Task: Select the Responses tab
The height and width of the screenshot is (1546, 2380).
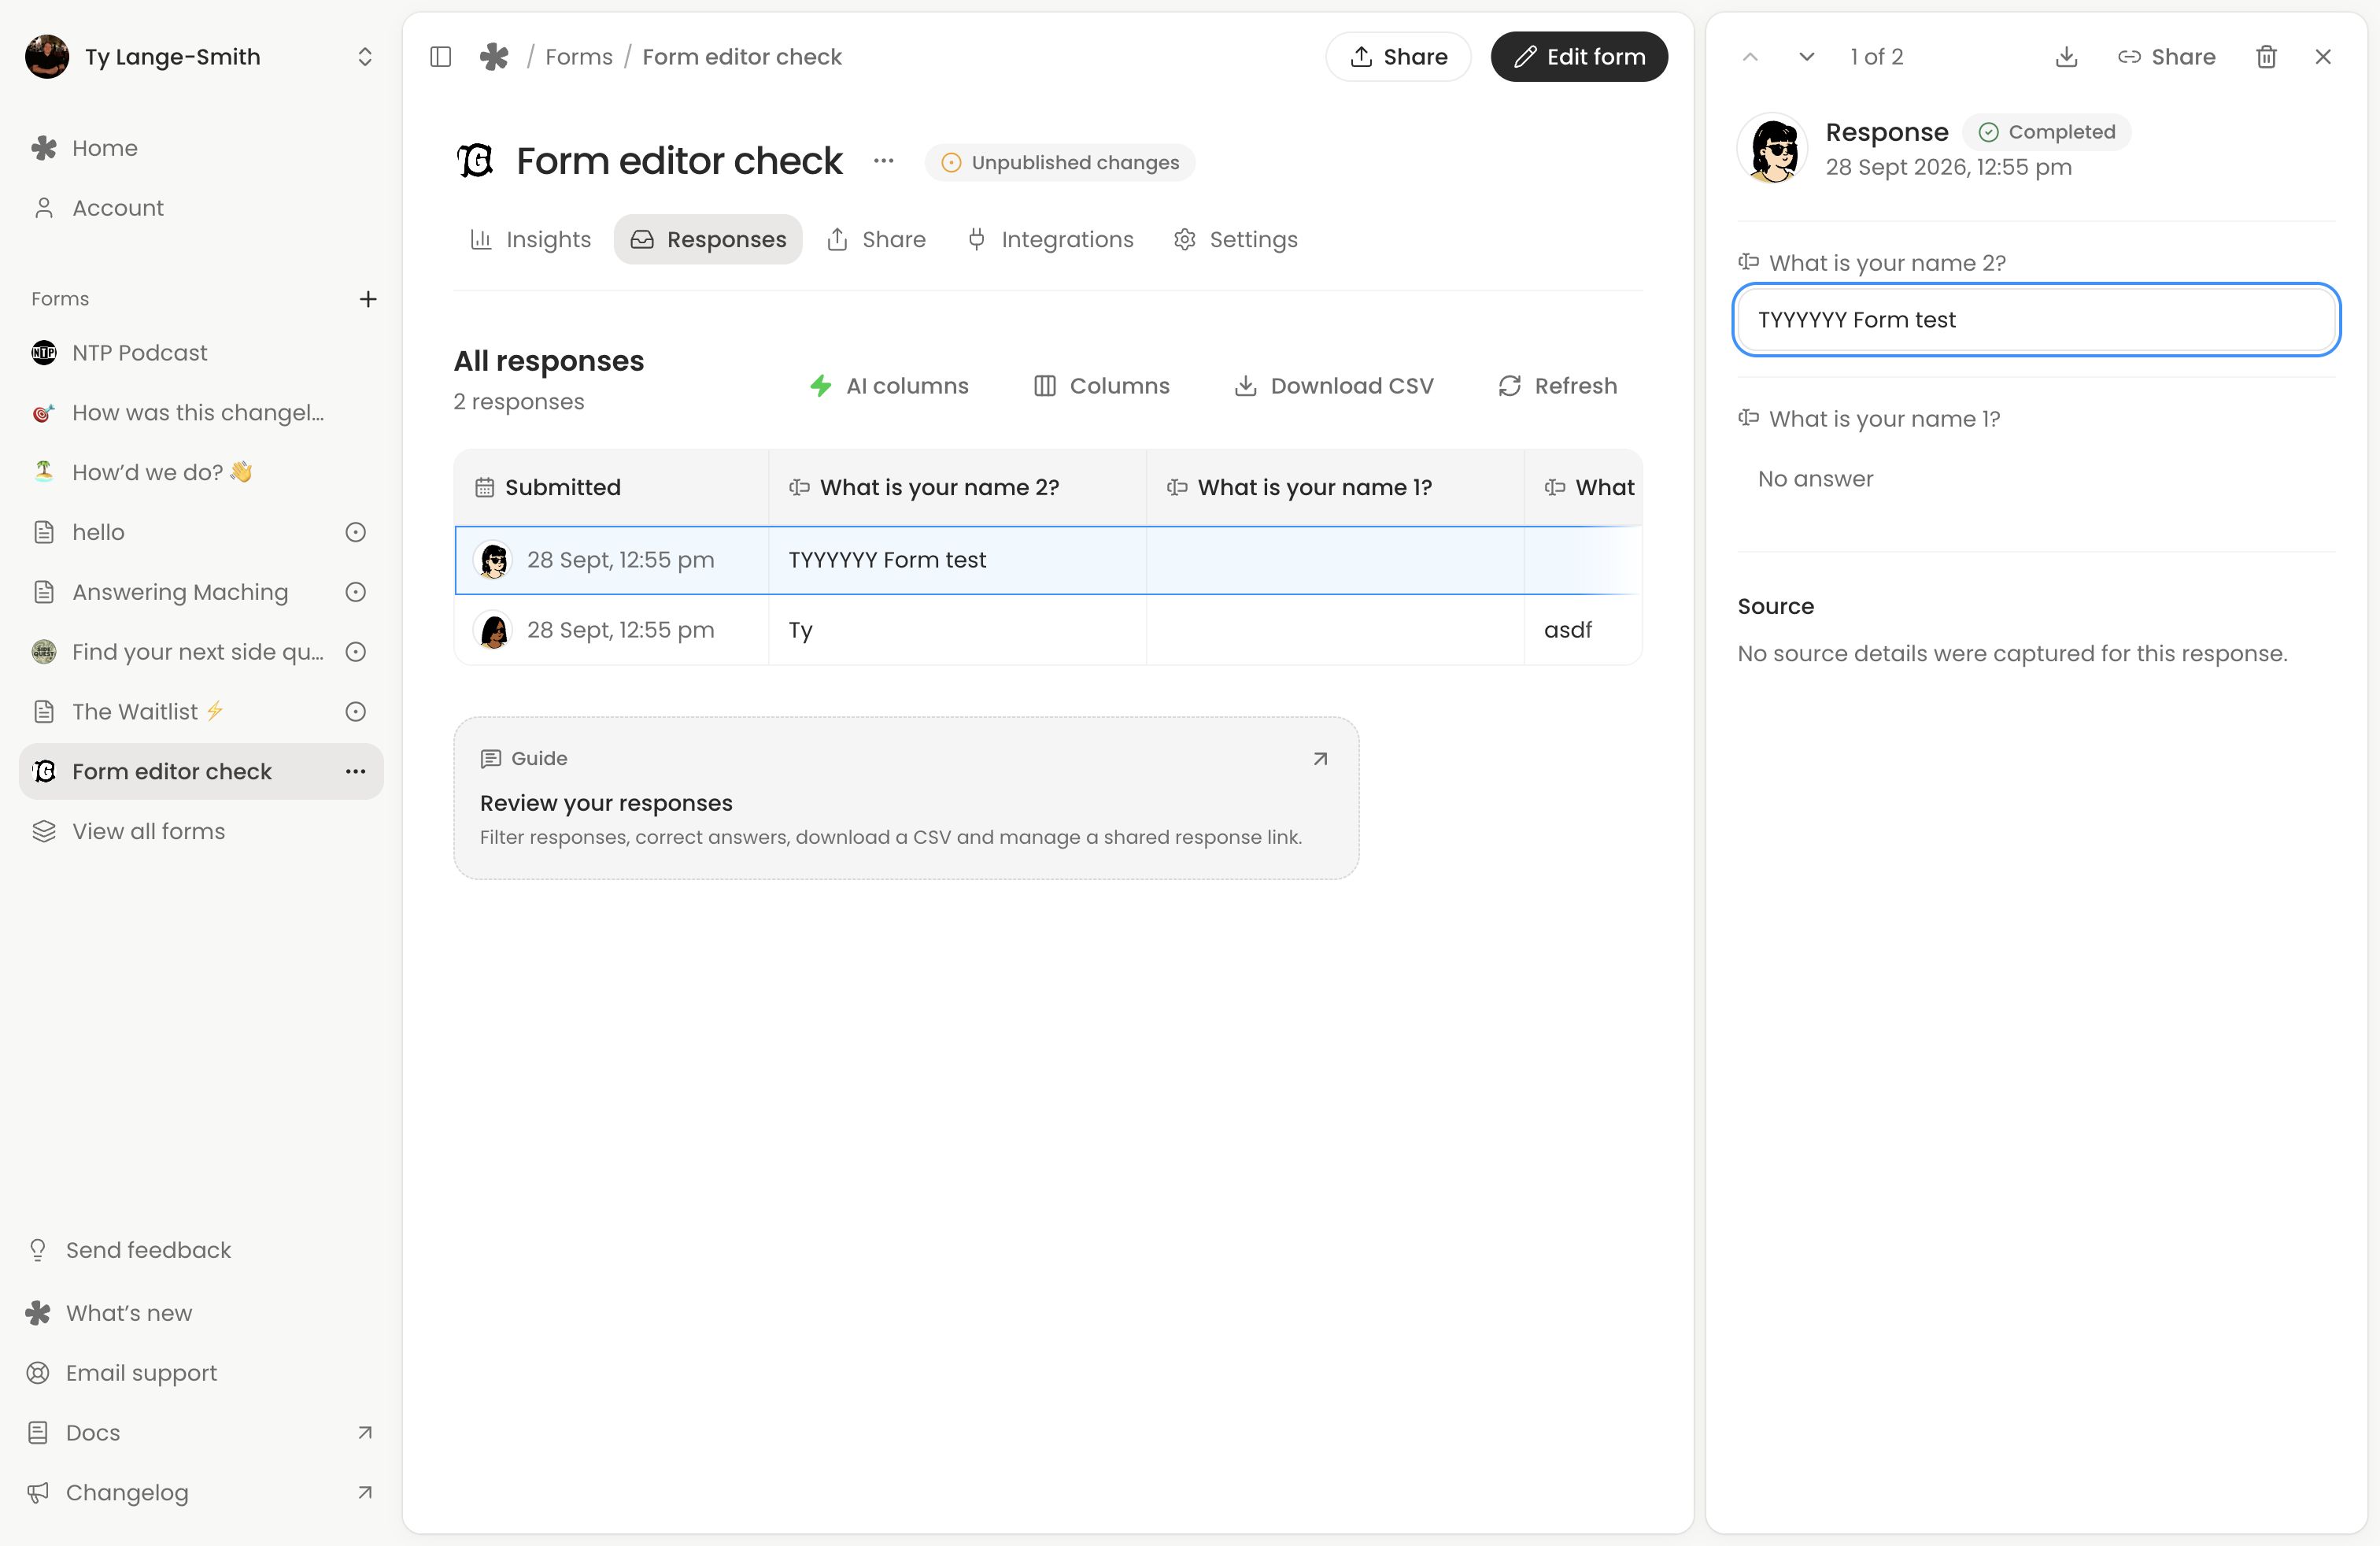Action: point(708,240)
